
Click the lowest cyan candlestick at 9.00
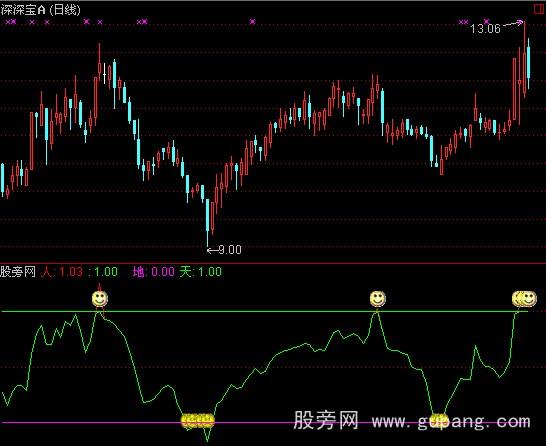coord(208,223)
